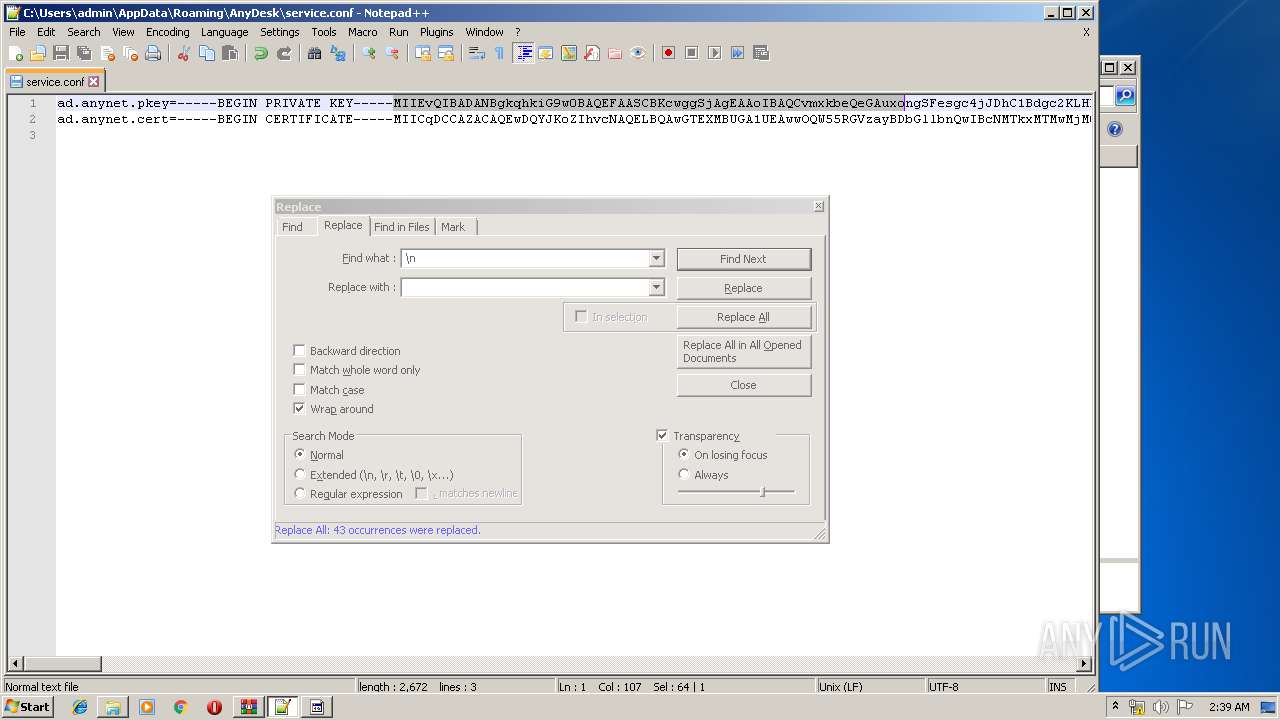Click the Replace button

[743, 288]
